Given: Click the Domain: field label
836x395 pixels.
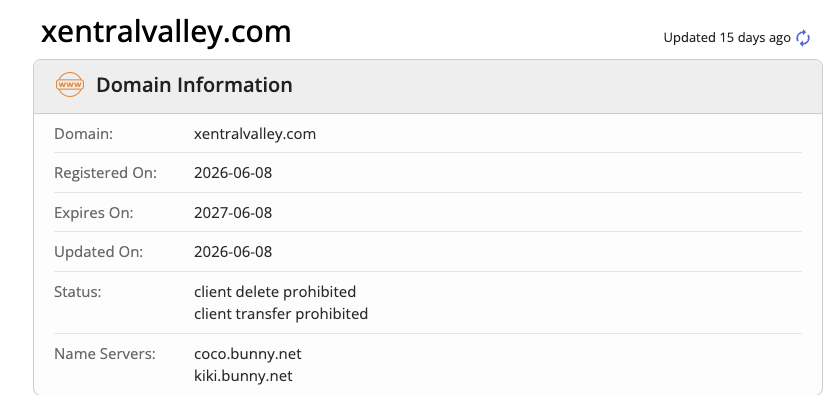Looking at the screenshot, I should 84,134.
